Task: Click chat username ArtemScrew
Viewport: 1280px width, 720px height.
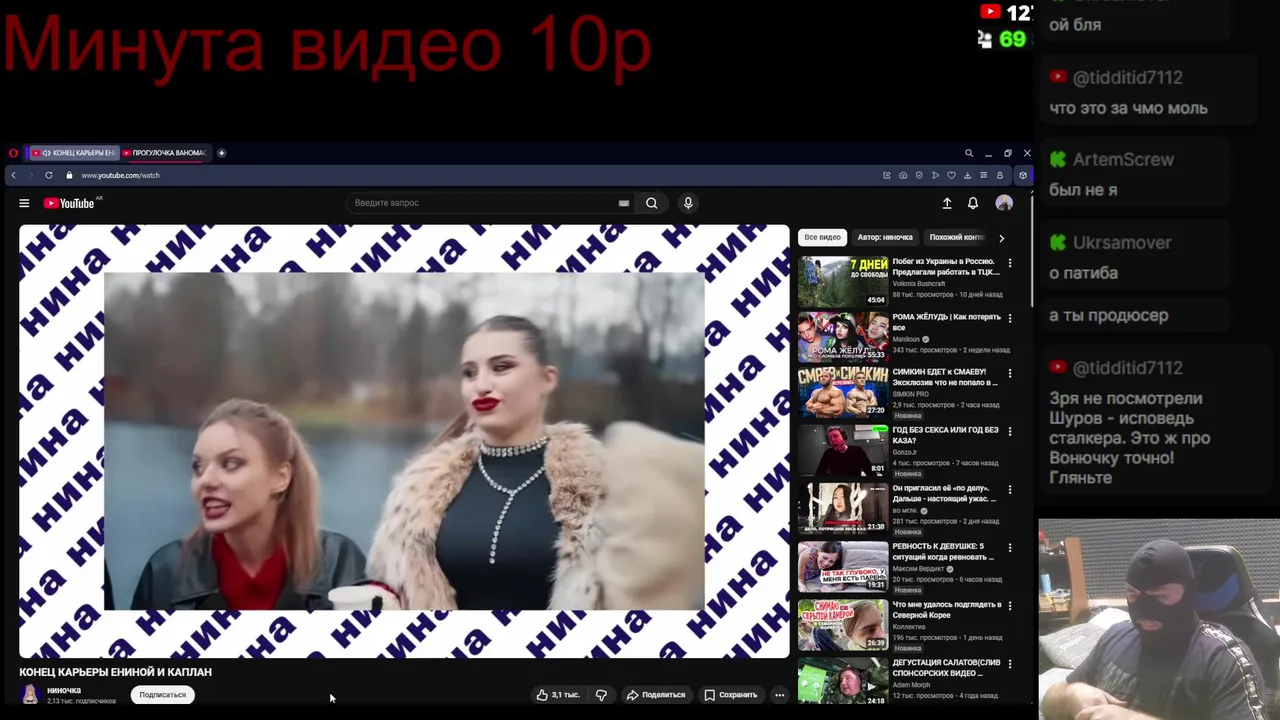Action: pyautogui.click(x=1123, y=160)
